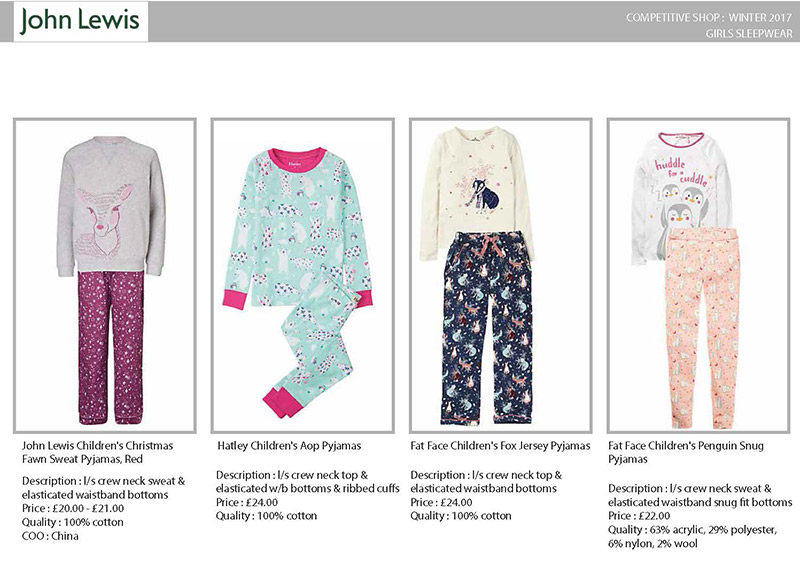Click the Girls Sleepwear header text

click(749, 34)
